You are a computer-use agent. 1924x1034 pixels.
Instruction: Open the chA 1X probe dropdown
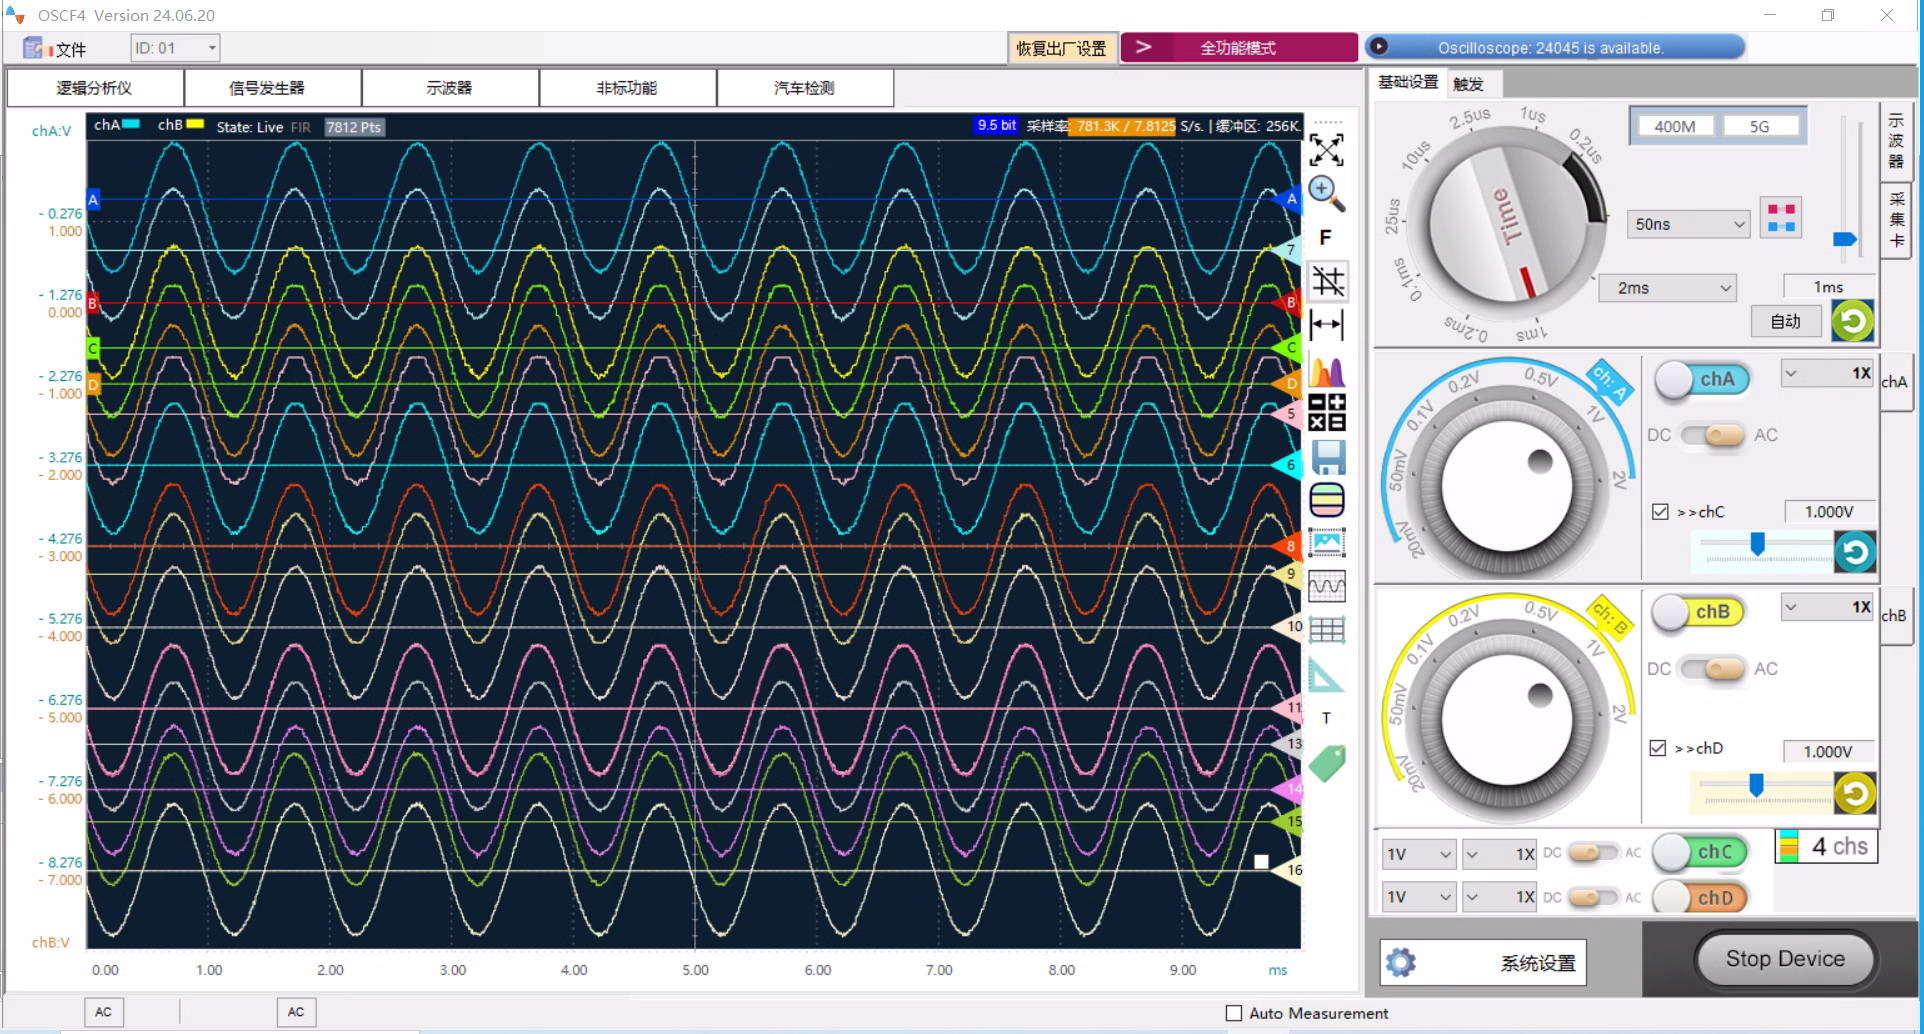click(x=1827, y=373)
